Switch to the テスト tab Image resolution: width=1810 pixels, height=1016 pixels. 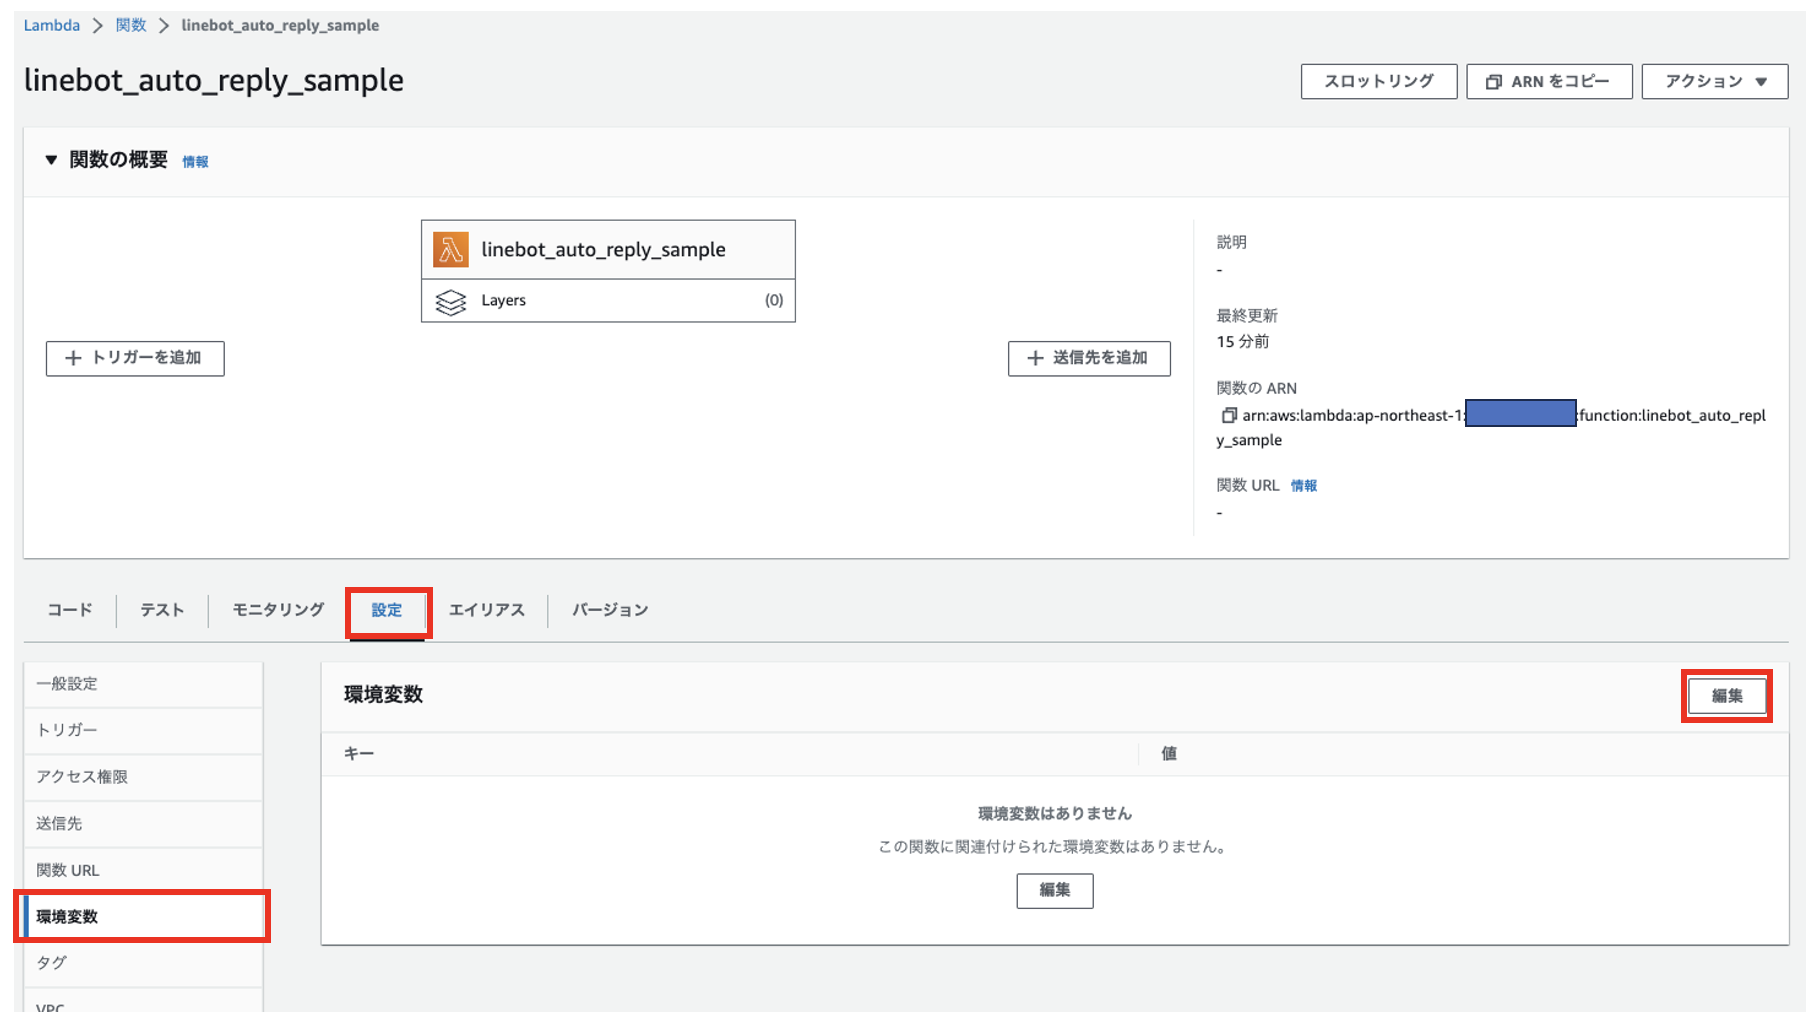(162, 610)
